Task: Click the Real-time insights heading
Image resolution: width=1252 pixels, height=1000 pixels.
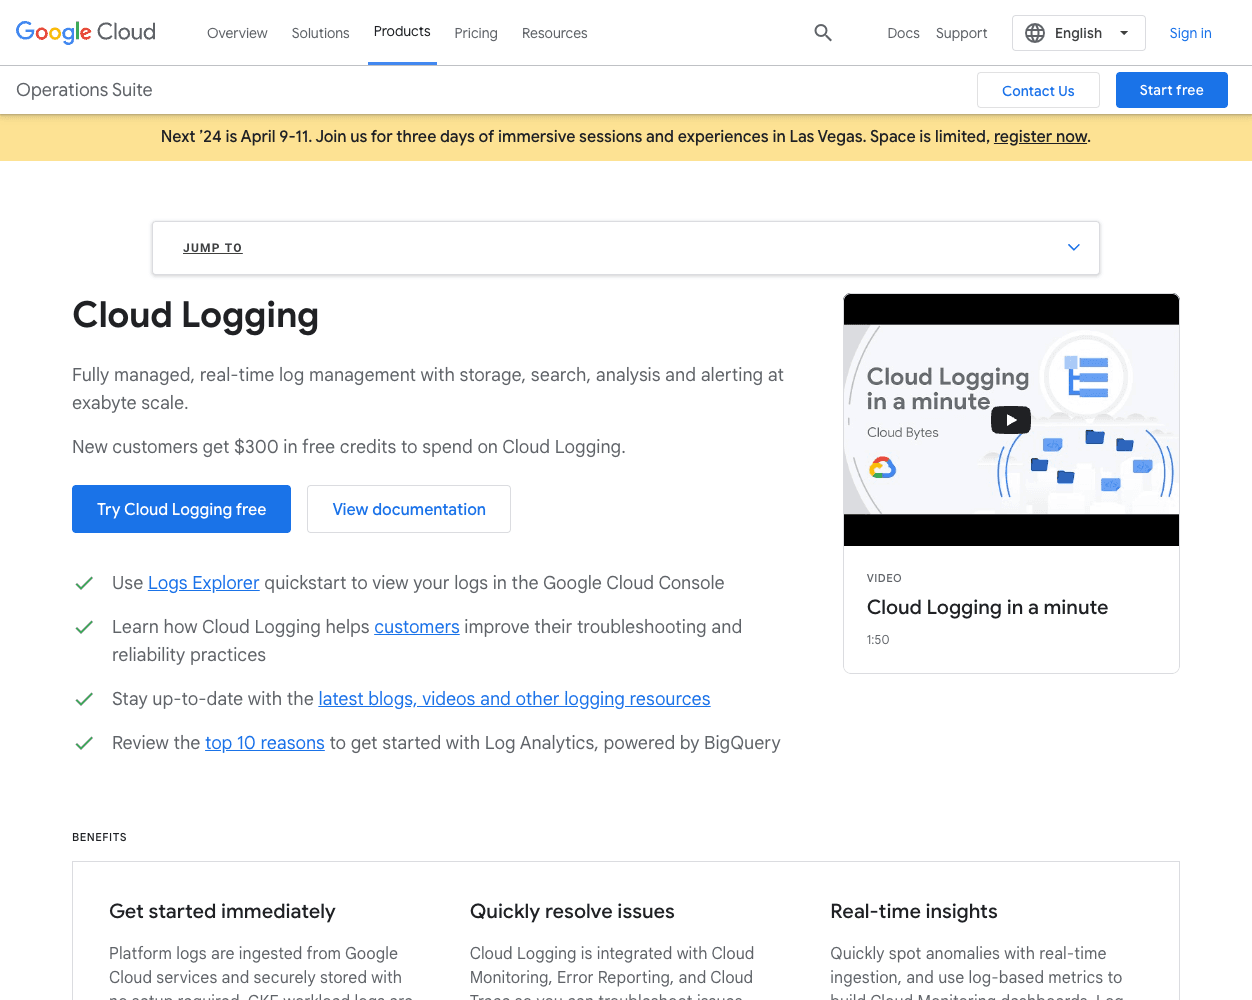Action: 914,911
